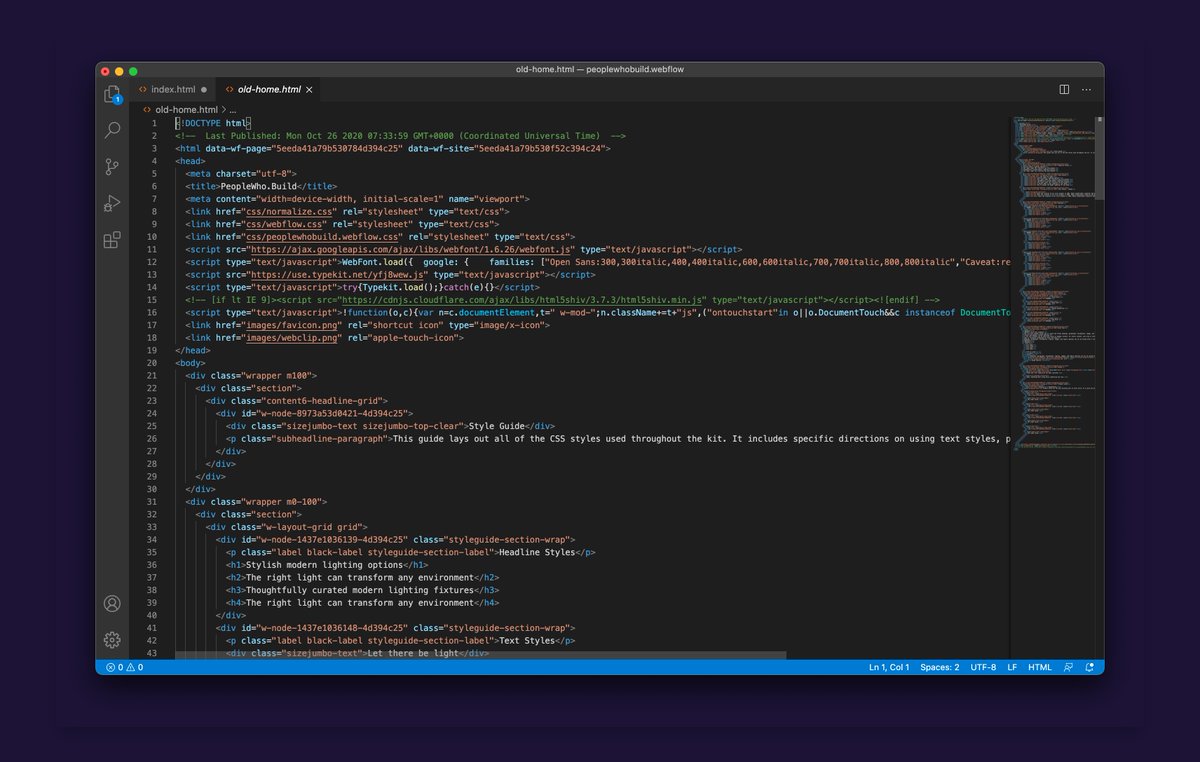The width and height of the screenshot is (1200, 762).
Task: Click line number 31 in the gutter
Action: [152, 501]
